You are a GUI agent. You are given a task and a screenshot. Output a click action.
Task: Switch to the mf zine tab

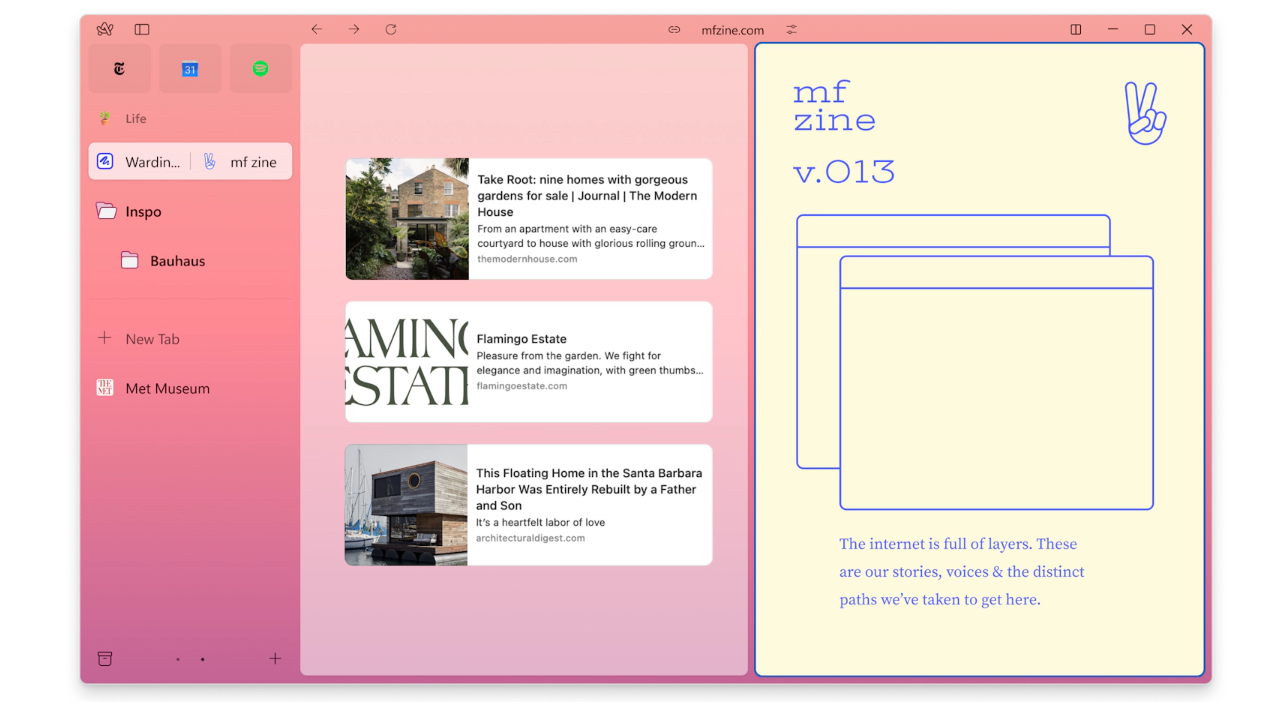click(x=241, y=162)
